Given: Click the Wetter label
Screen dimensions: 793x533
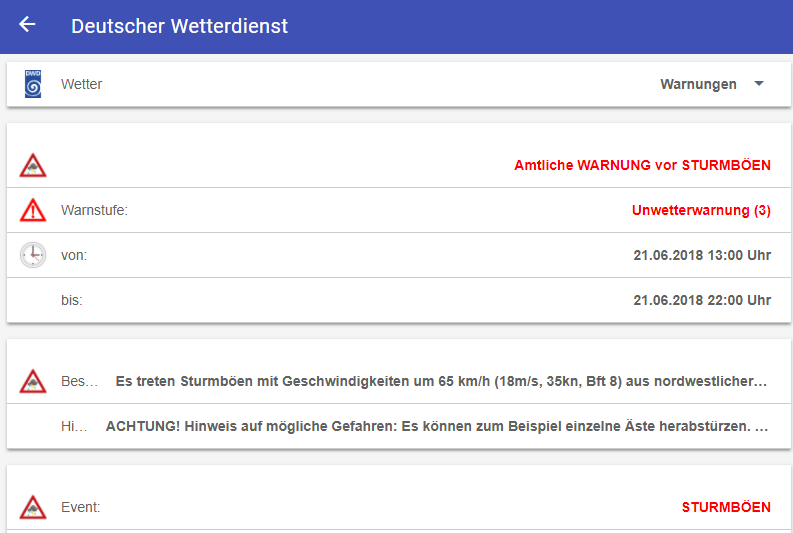Looking at the screenshot, I should click(81, 84).
